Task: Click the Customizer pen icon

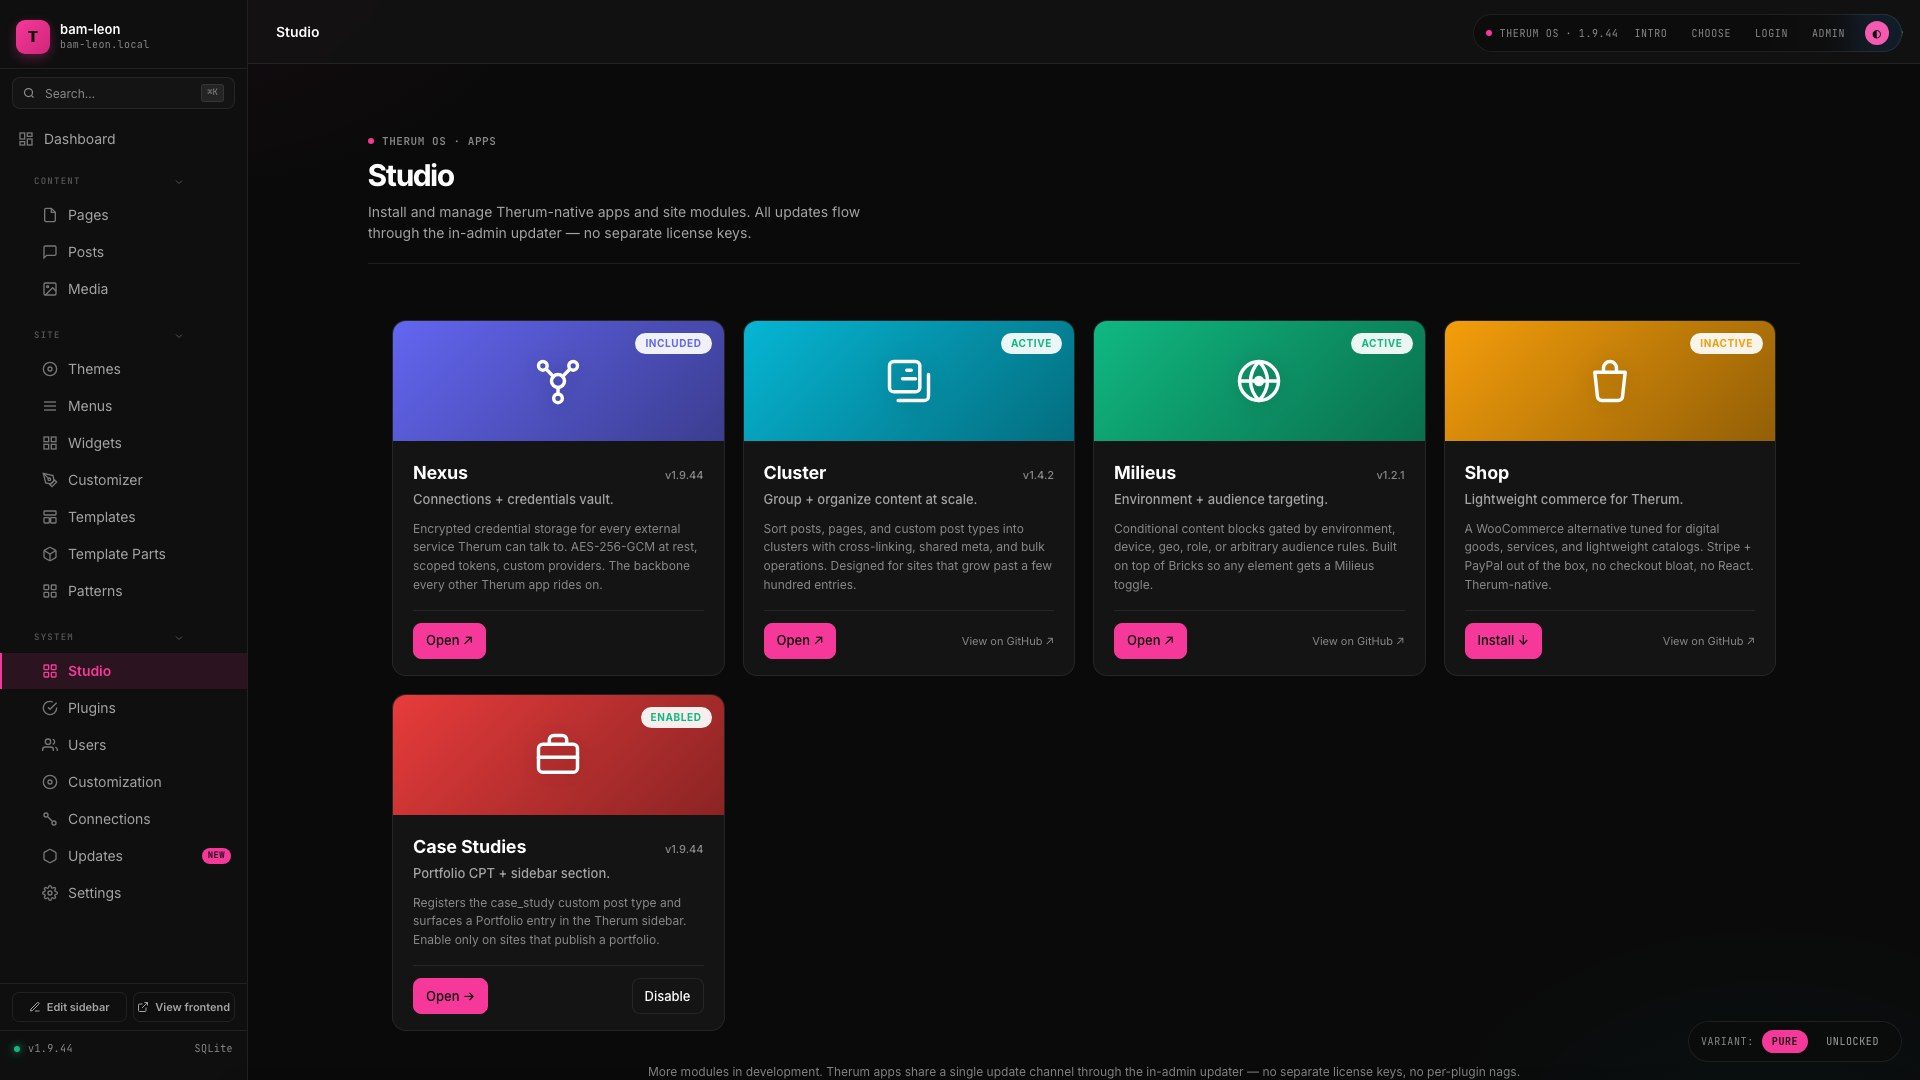Action: [50, 480]
